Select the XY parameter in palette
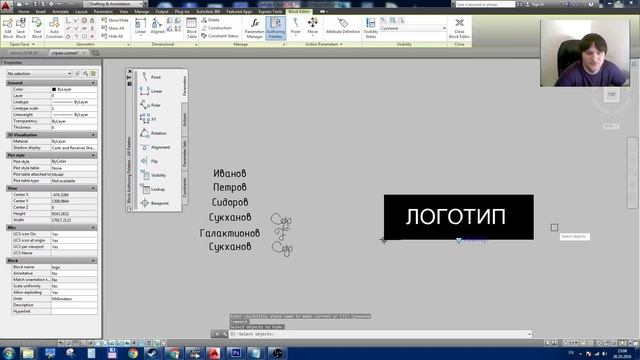Image resolution: width=640 pixels, height=360 pixels. tap(148, 119)
